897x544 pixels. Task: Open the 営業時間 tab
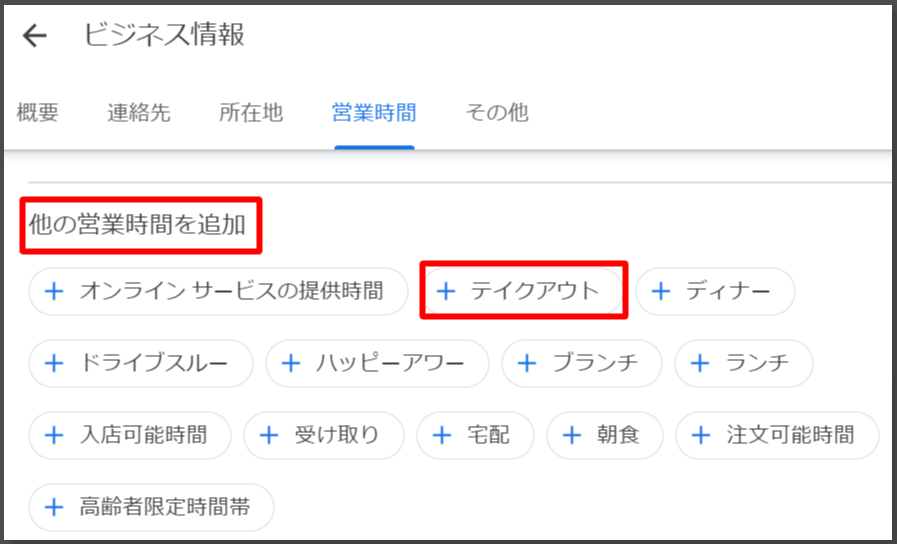coord(374,112)
